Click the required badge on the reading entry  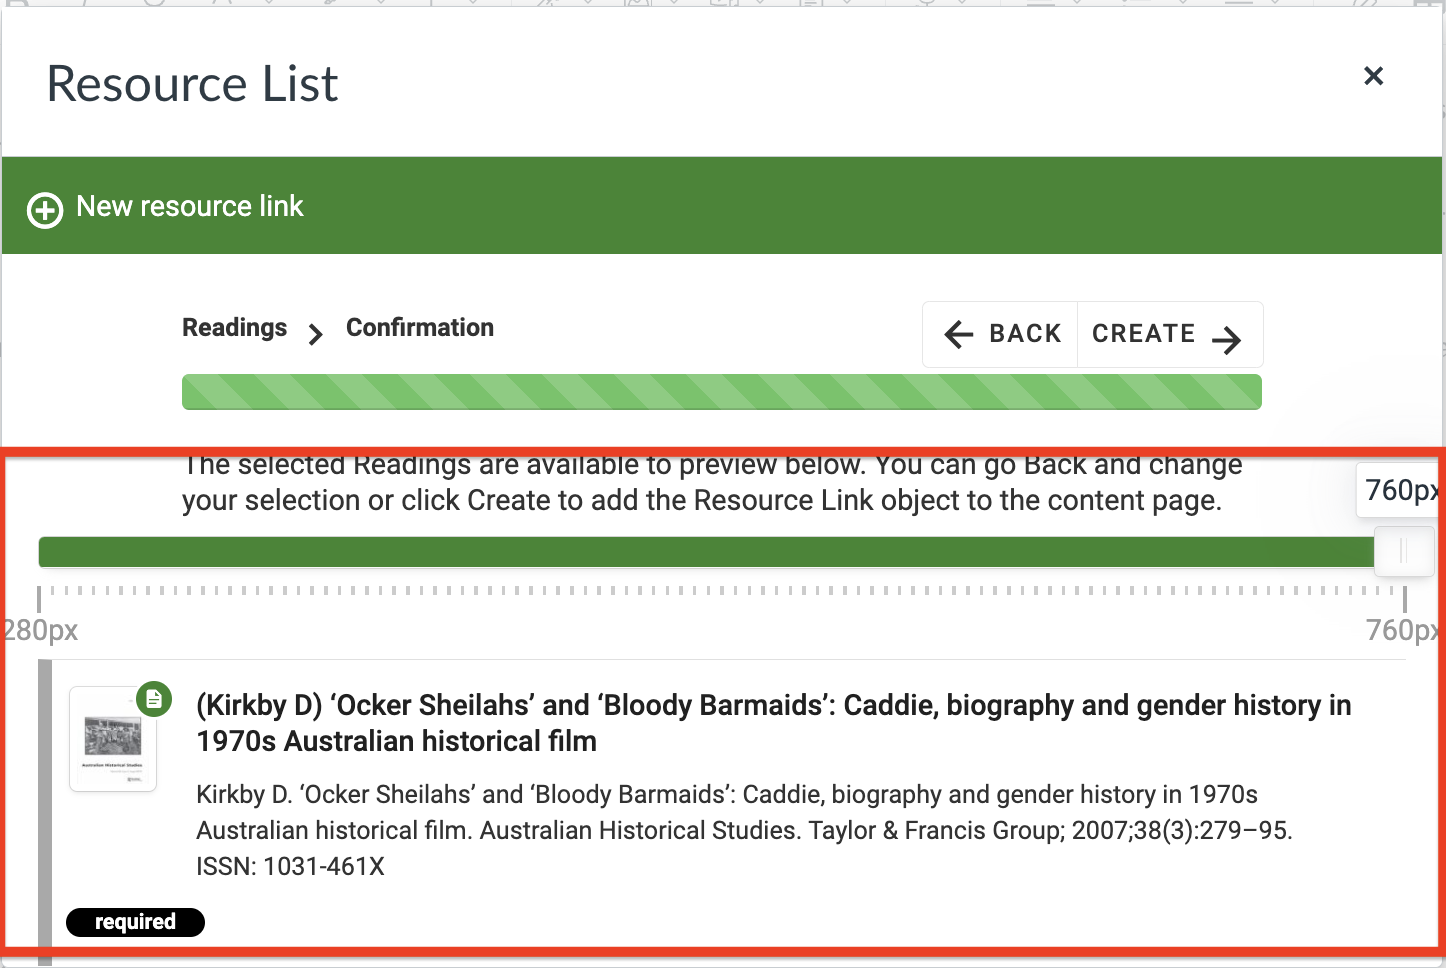pos(135,922)
